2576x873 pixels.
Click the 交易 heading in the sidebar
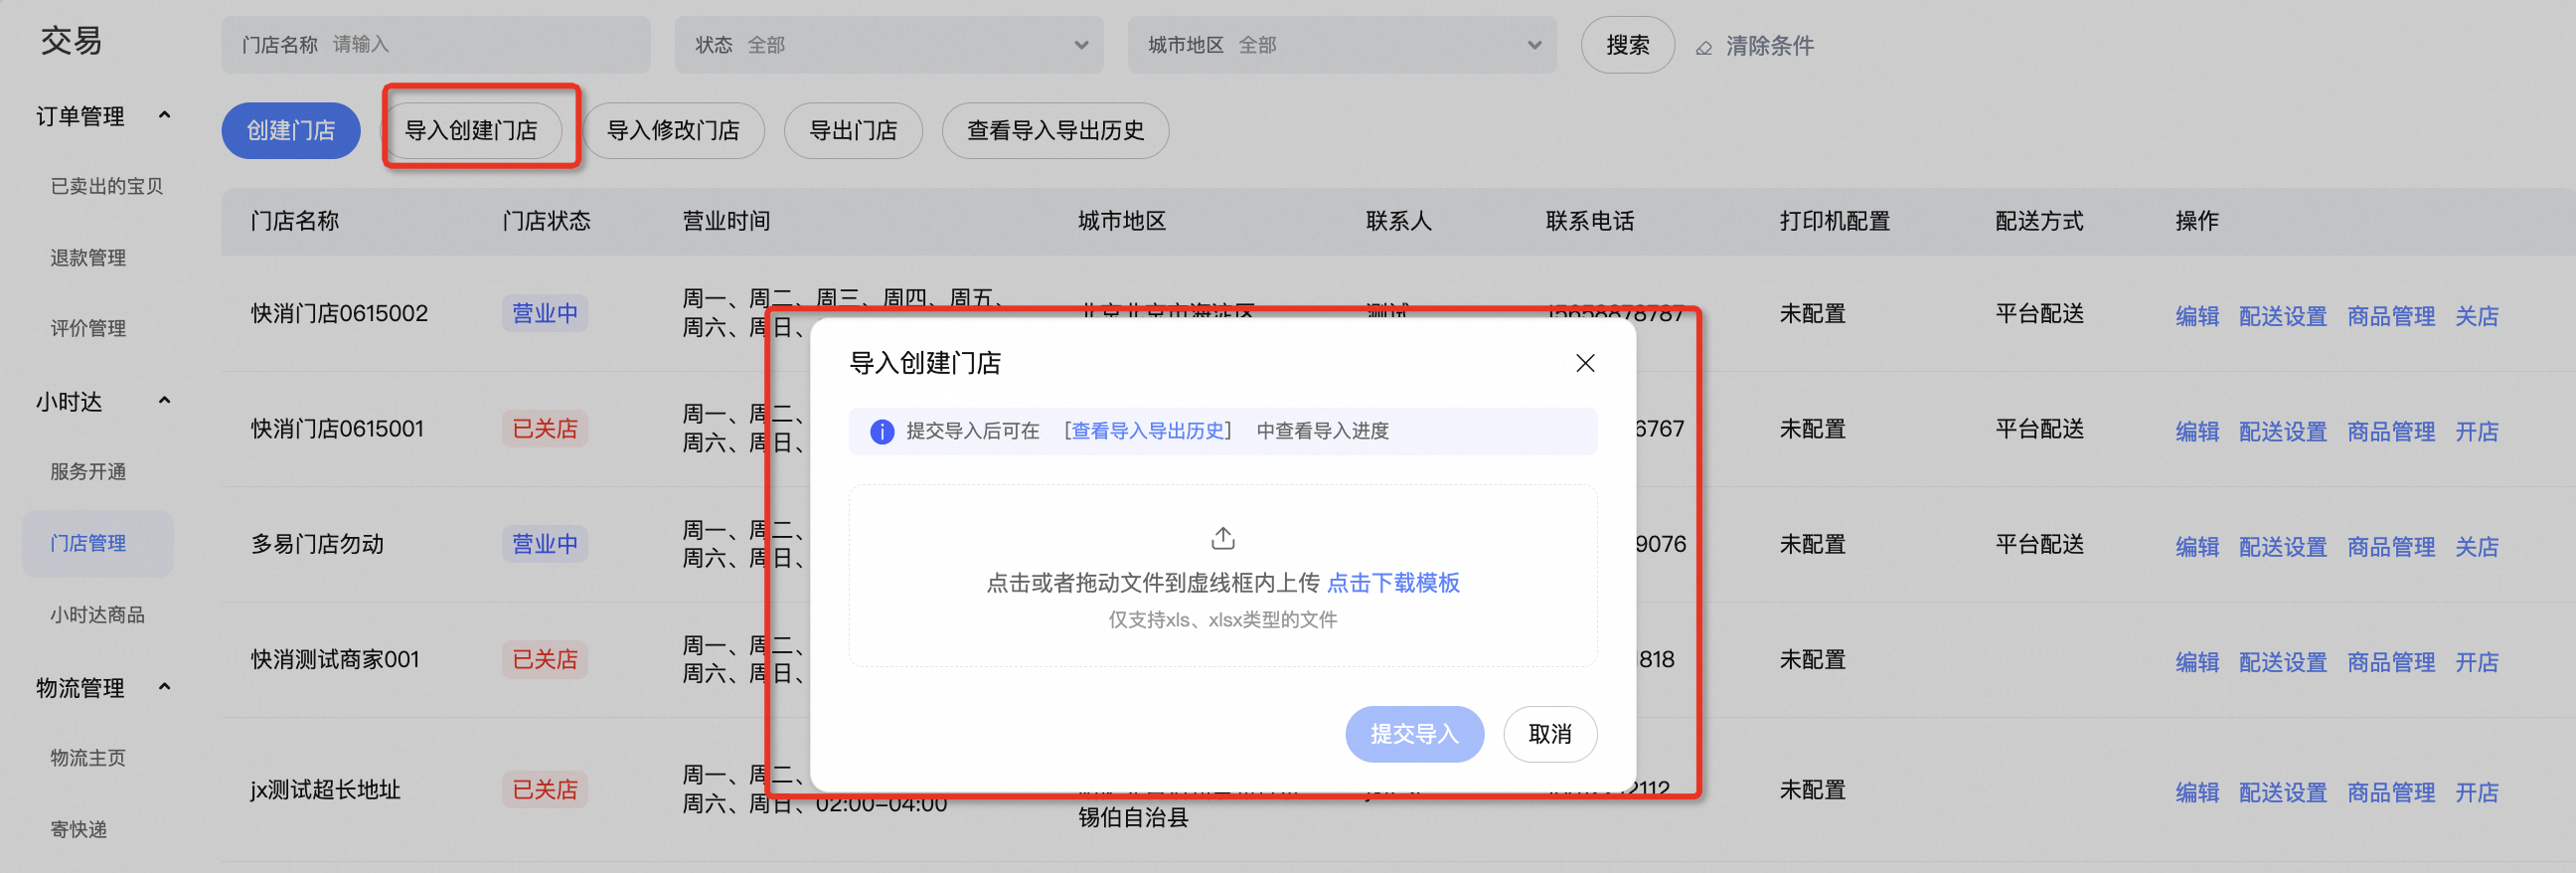coord(71,40)
